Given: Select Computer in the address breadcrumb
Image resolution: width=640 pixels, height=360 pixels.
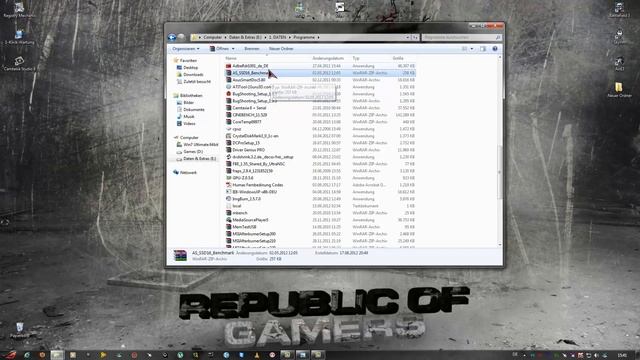Looking at the screenshot, I should click(x=213, y=37).
